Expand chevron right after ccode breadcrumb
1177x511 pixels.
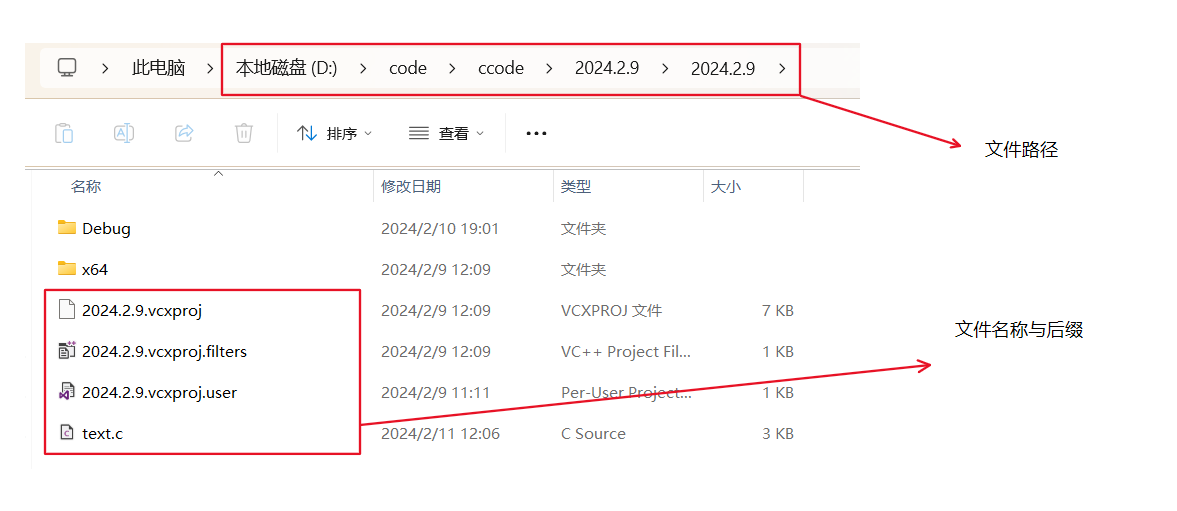(x=549, y=68)
